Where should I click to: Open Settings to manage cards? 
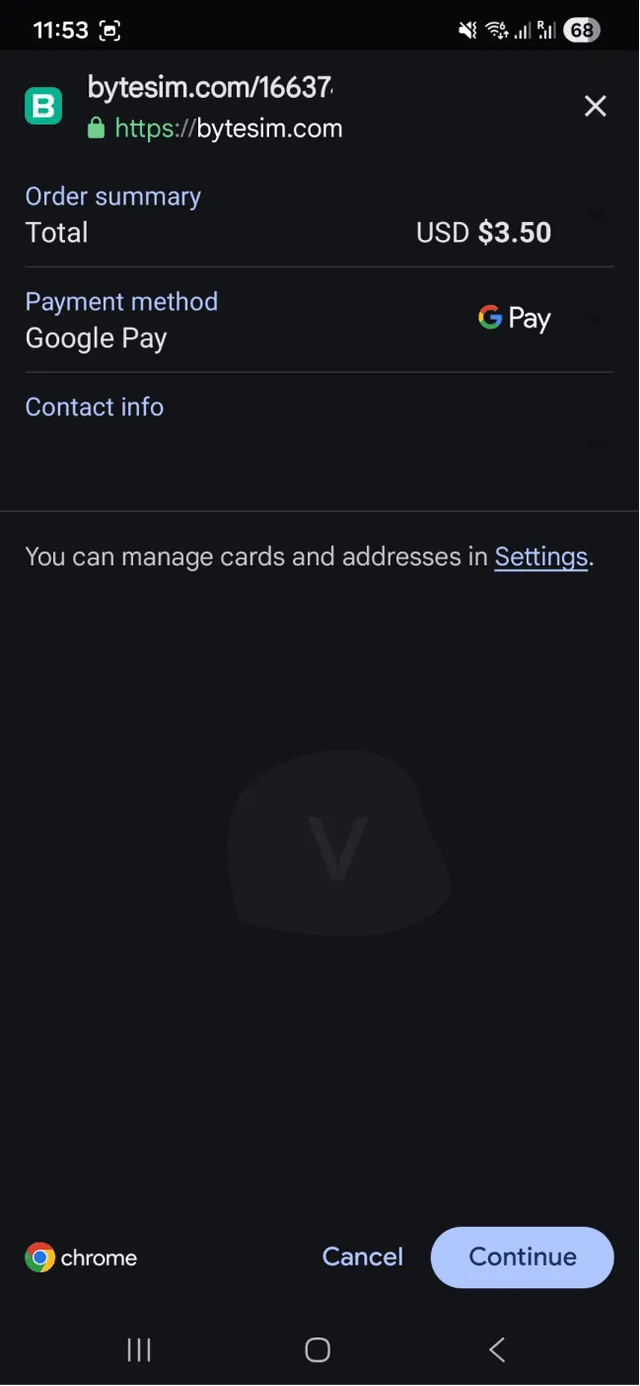tap(540, 557)
